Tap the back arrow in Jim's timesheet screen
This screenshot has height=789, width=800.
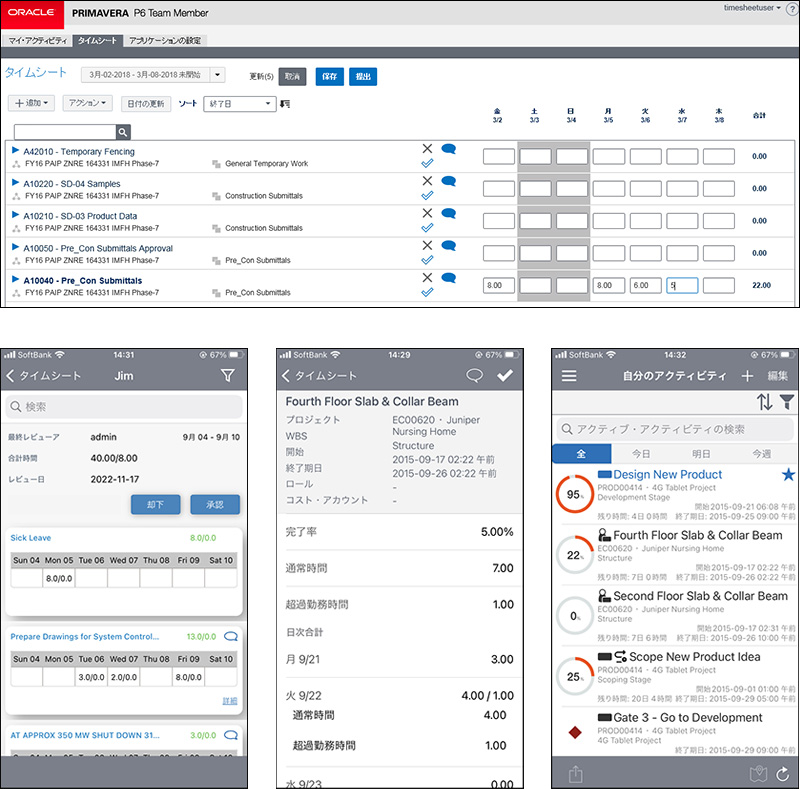[x=10, y=376]
